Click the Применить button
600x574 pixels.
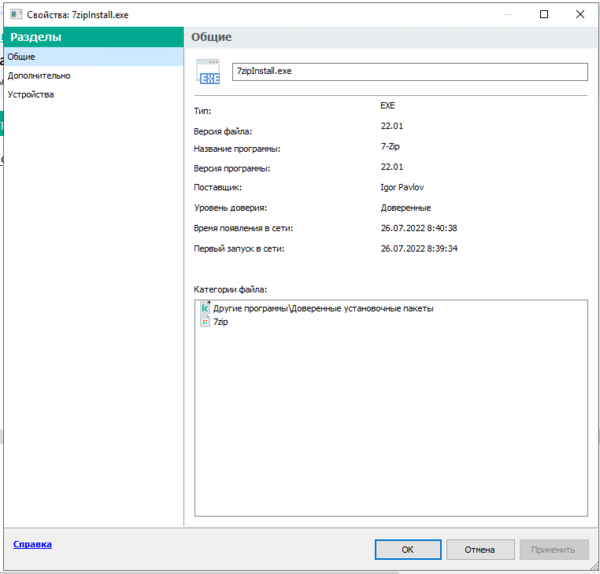(x=553, y=549)
